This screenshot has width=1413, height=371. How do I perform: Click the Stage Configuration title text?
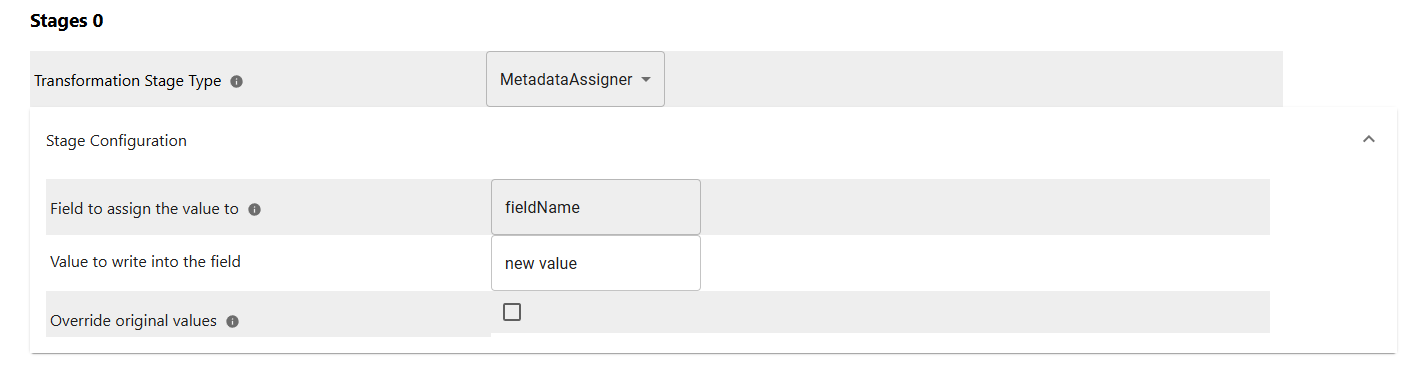pos(116,141)
